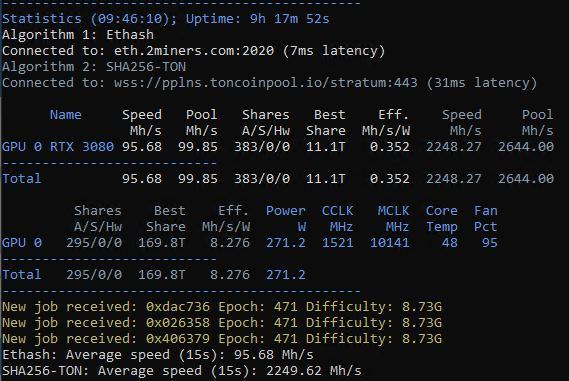Click the Statistics uptime header line
This screenshot has width=569, height=381.
click(166, 19)
